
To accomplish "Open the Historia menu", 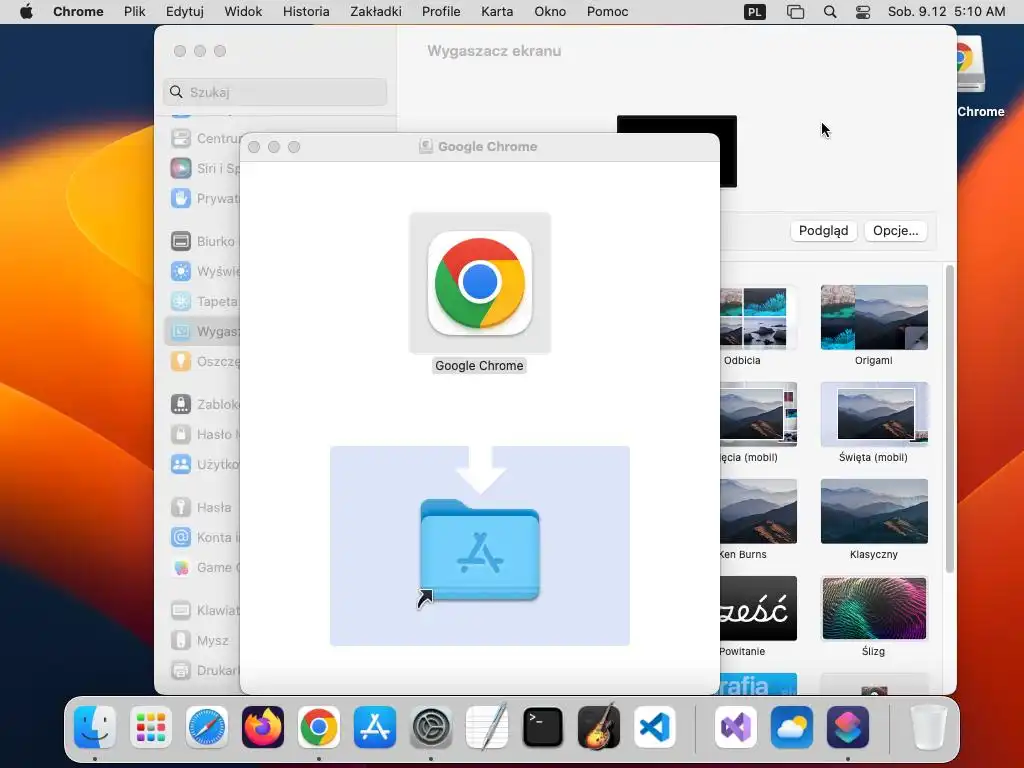I will click(x=306, y=12).
